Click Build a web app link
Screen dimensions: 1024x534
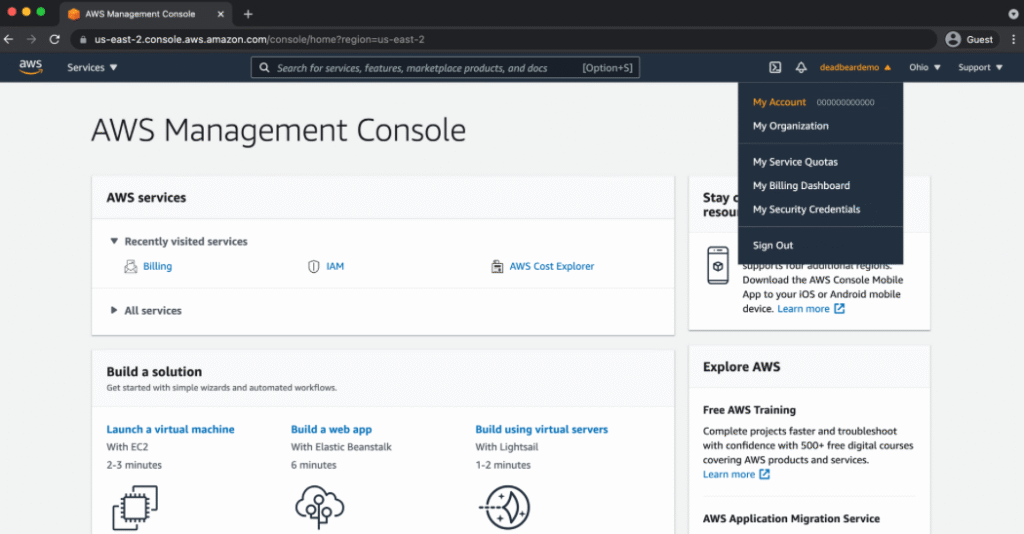click(x=331, y=429)
